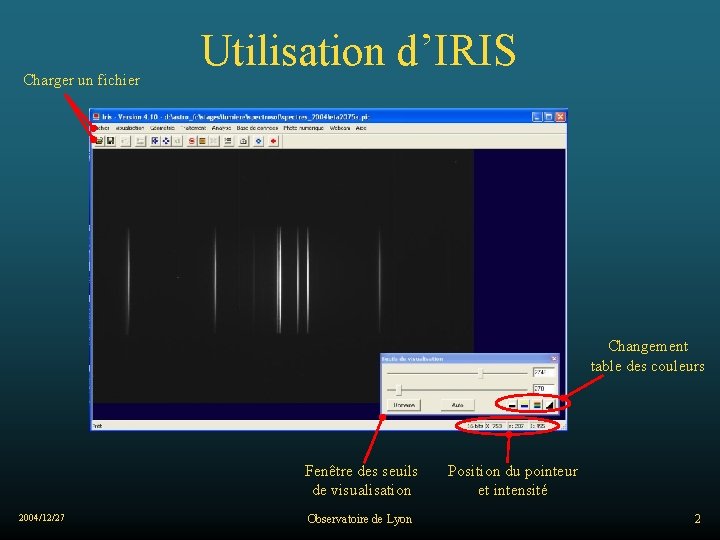720x540 pixels.
Task: Click the greyed redo icon in the toolbar
Action: point(140,141)
